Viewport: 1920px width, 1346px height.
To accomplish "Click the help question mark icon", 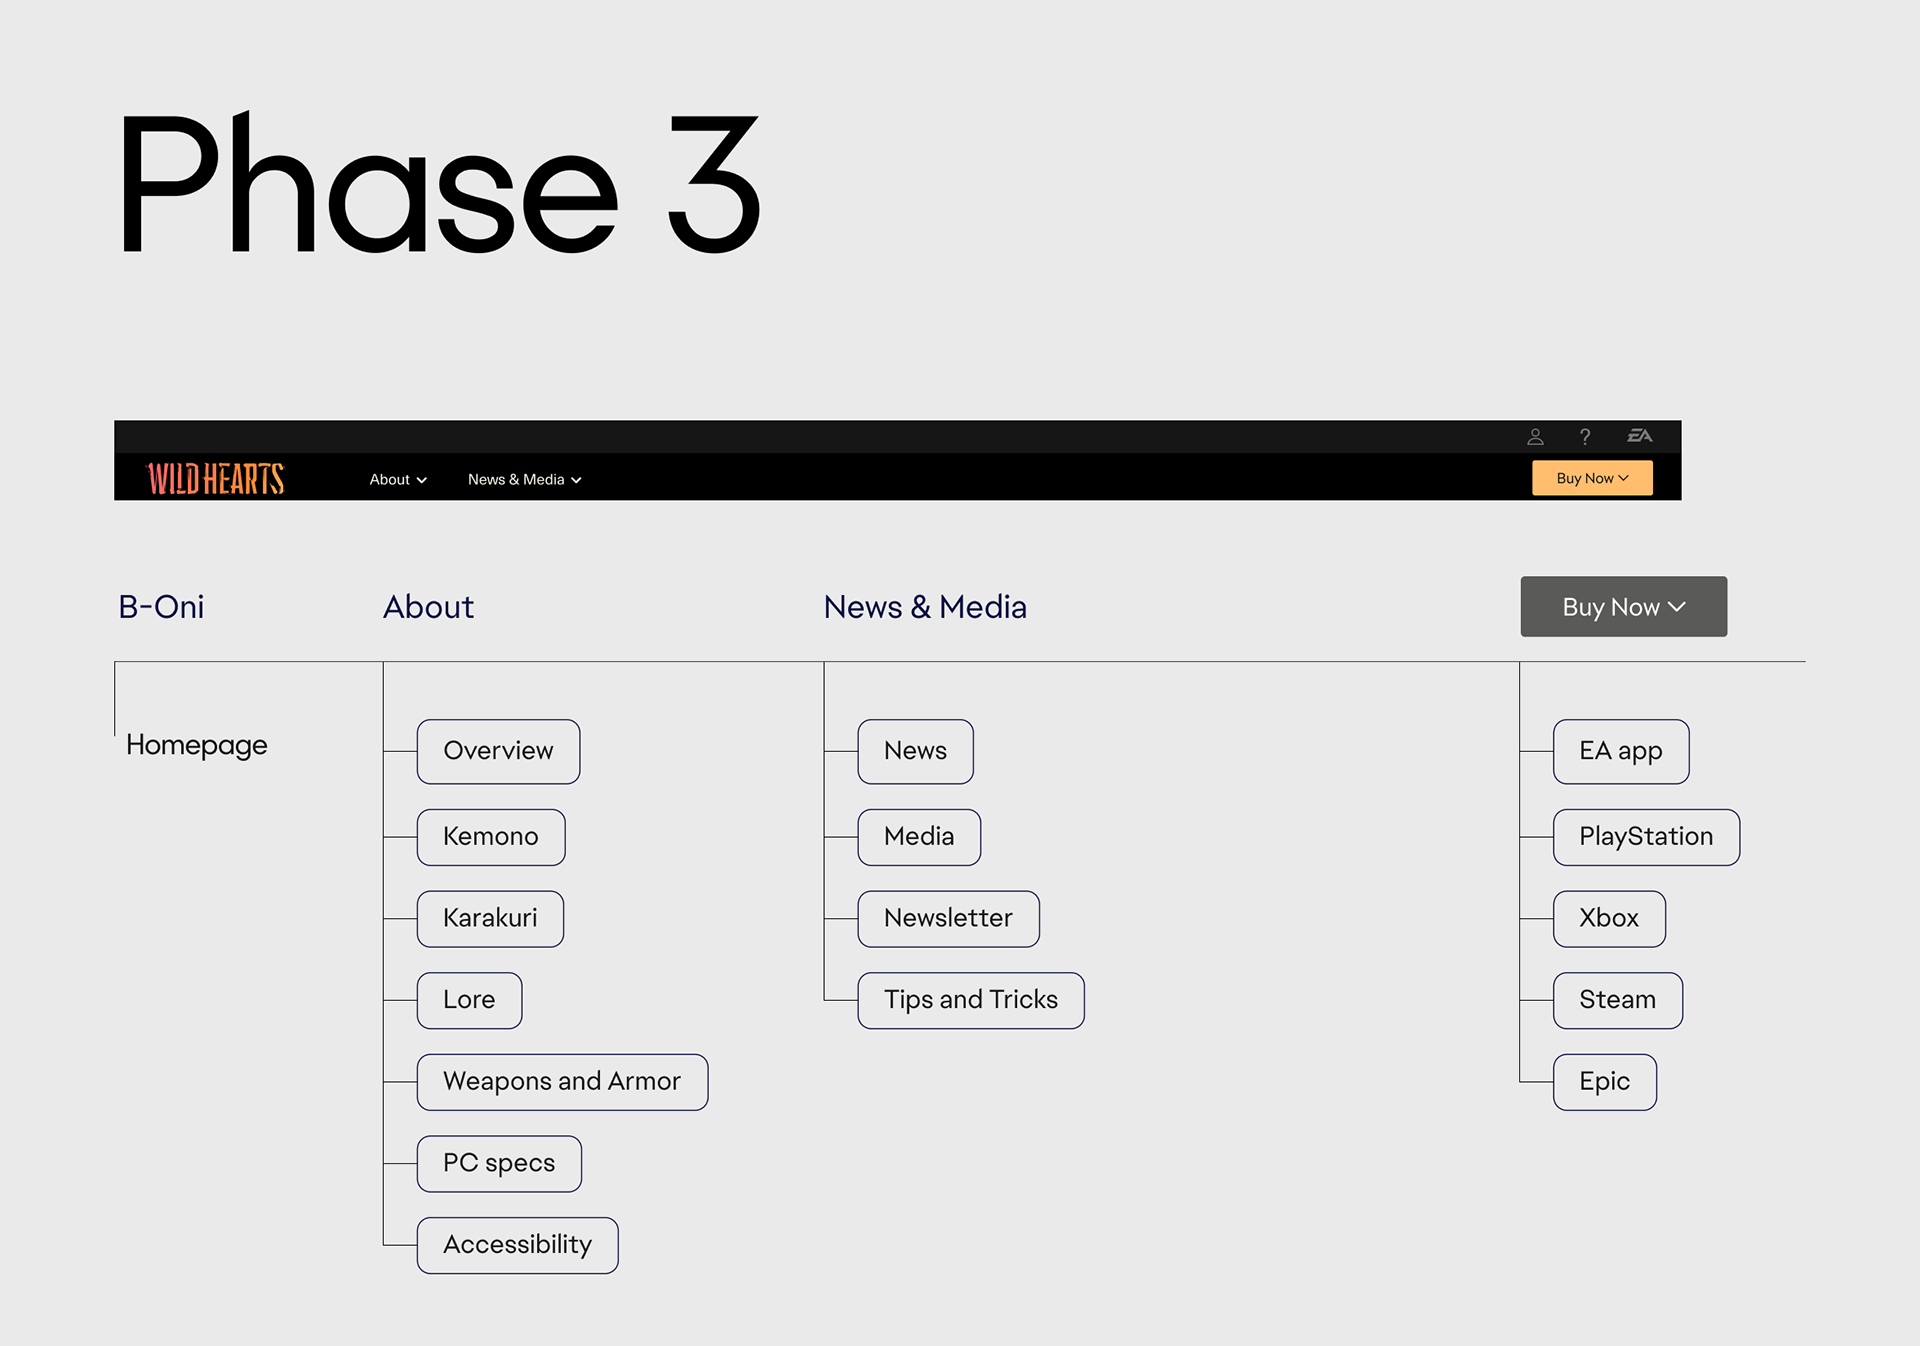I will point(1585,436).
